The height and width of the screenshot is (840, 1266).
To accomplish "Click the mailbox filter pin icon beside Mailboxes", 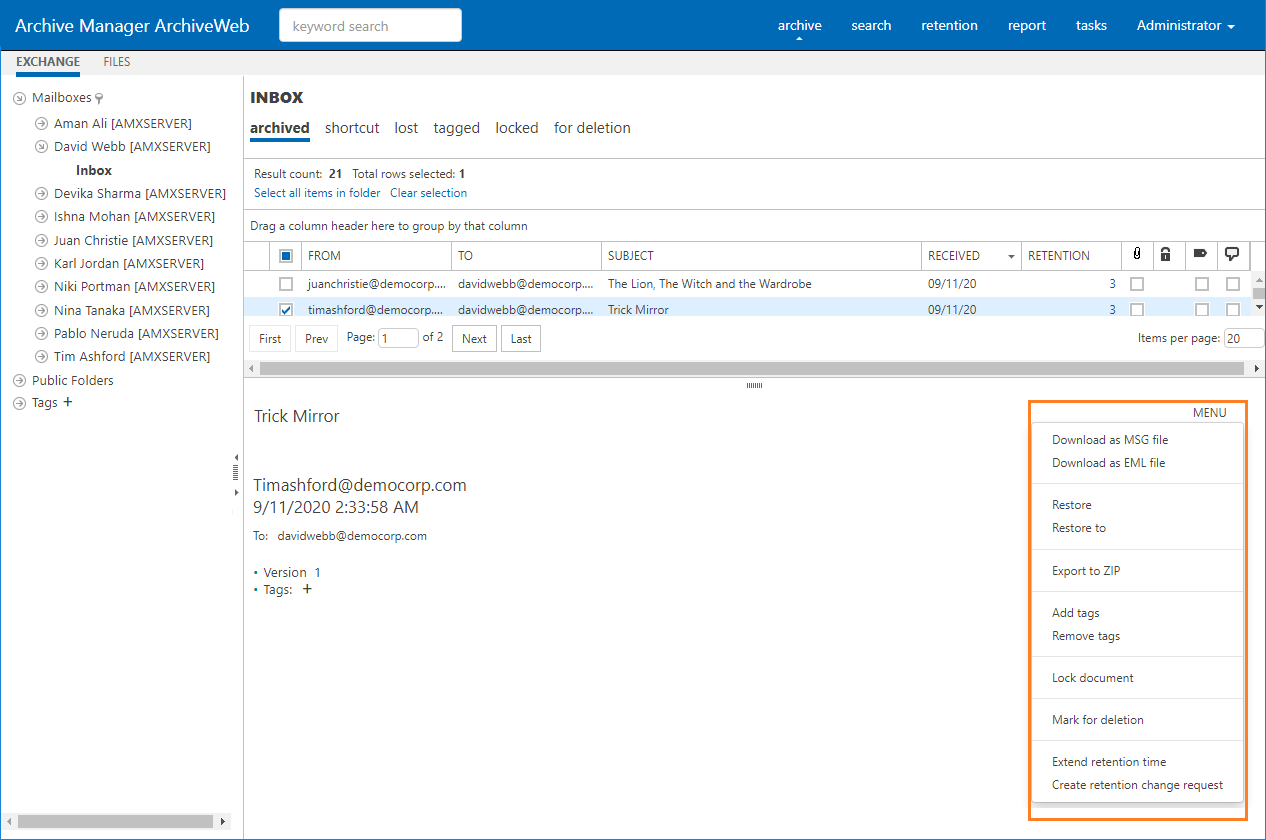I will coord(99,99).
